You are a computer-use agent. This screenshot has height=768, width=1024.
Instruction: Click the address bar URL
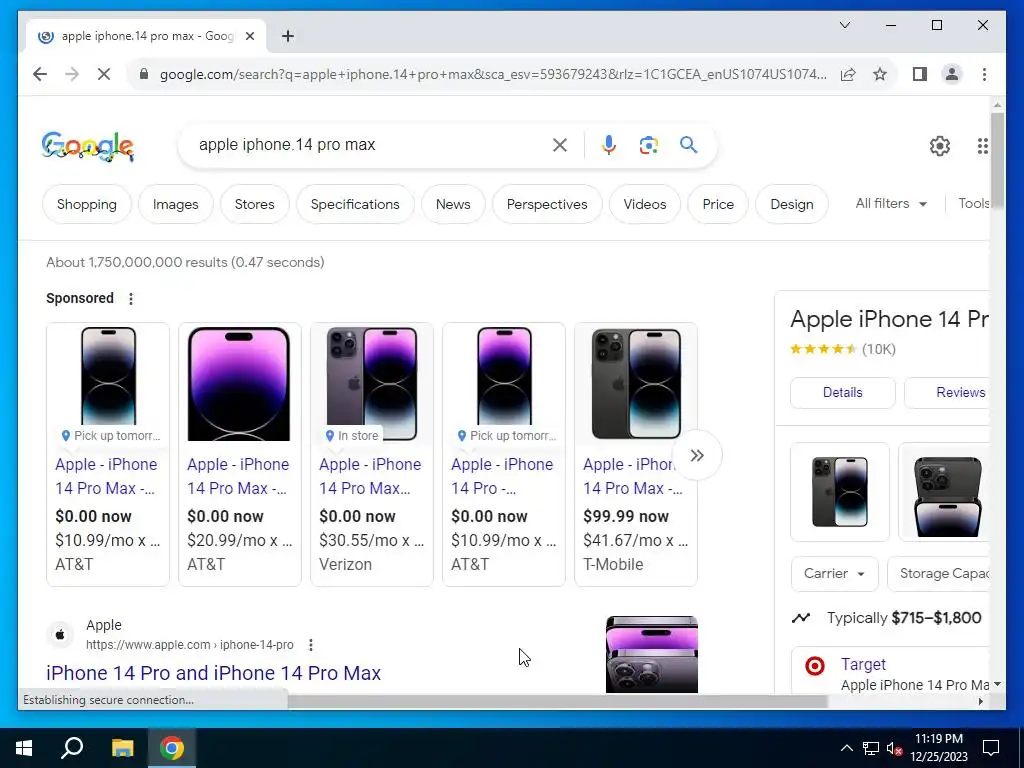coord(493,74)
